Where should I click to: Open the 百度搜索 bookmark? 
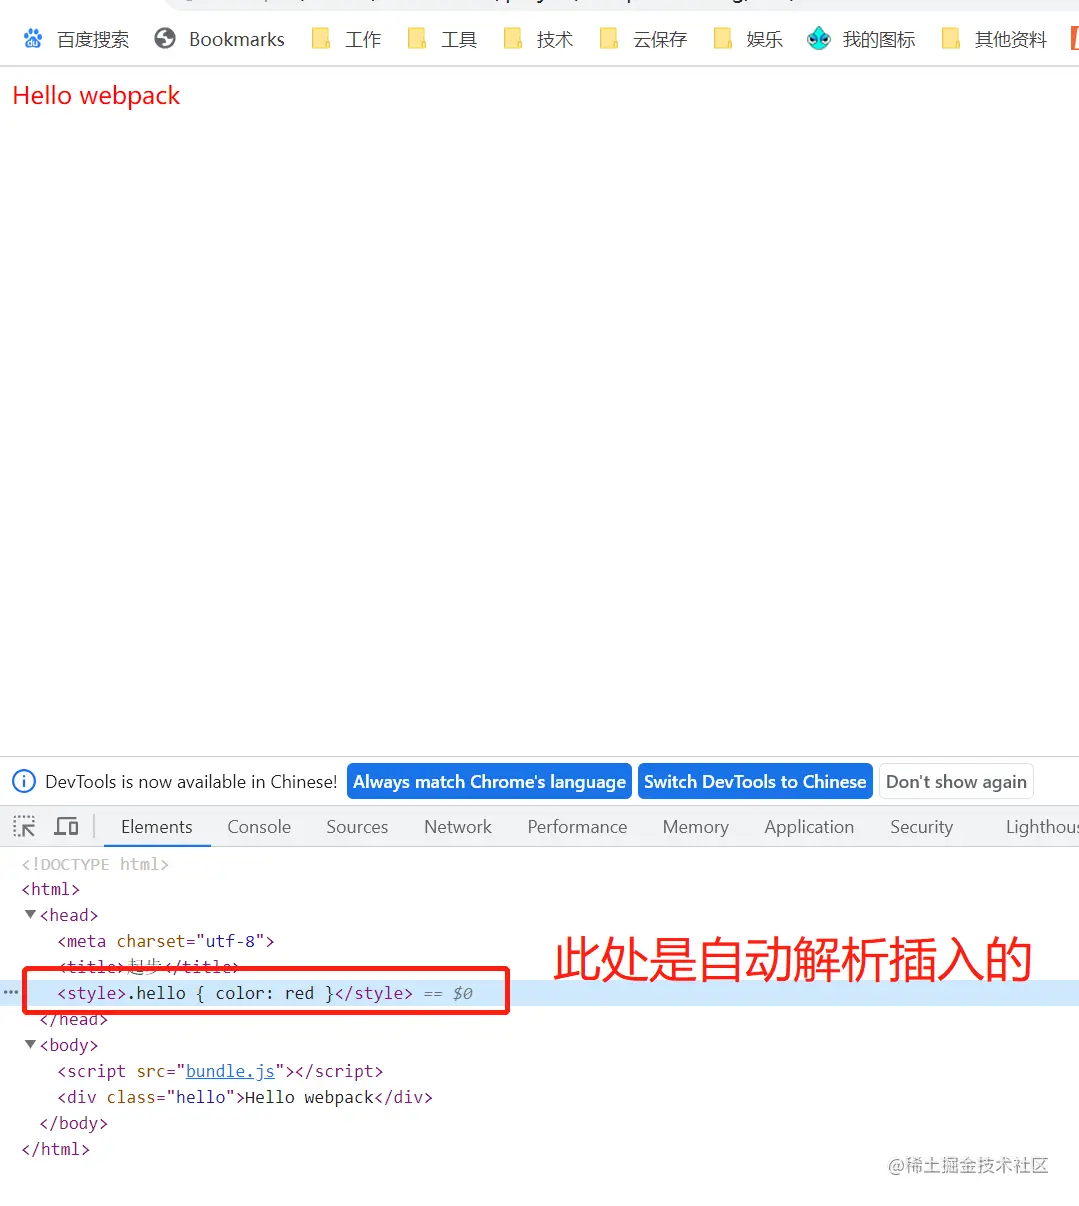[76, 39]
